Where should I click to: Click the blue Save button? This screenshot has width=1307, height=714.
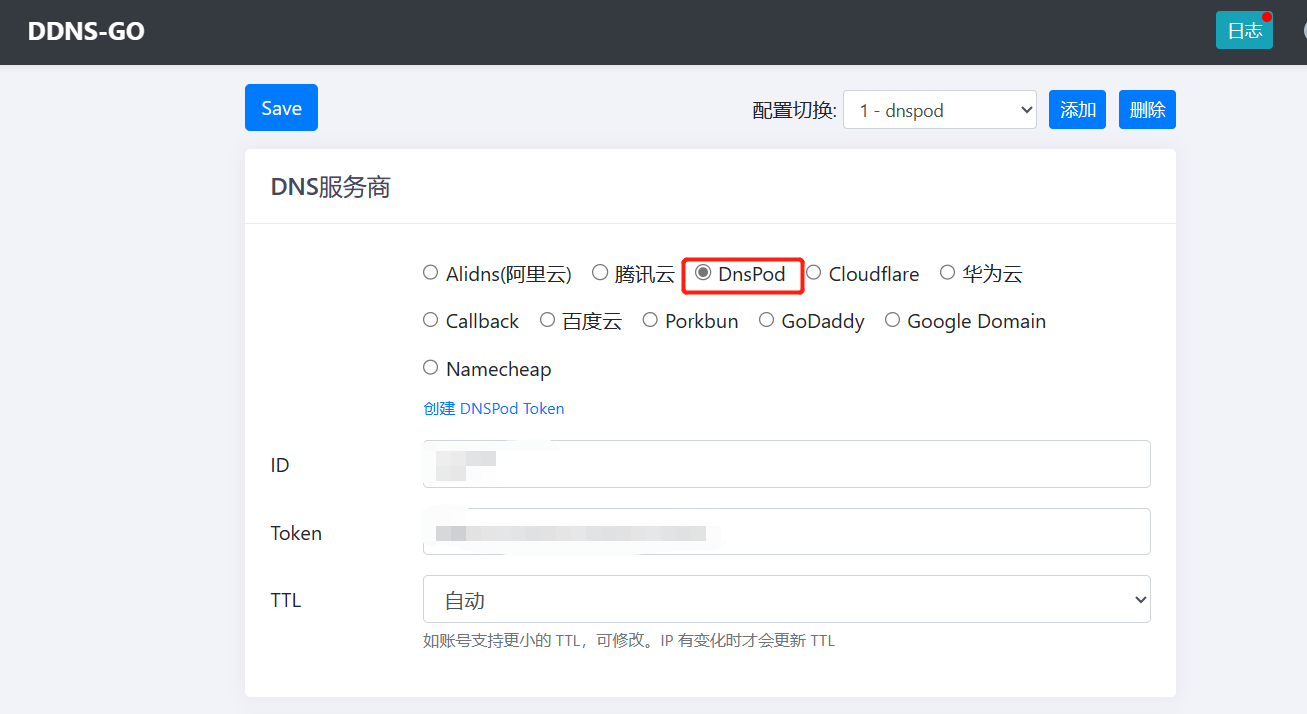point(281,108)
